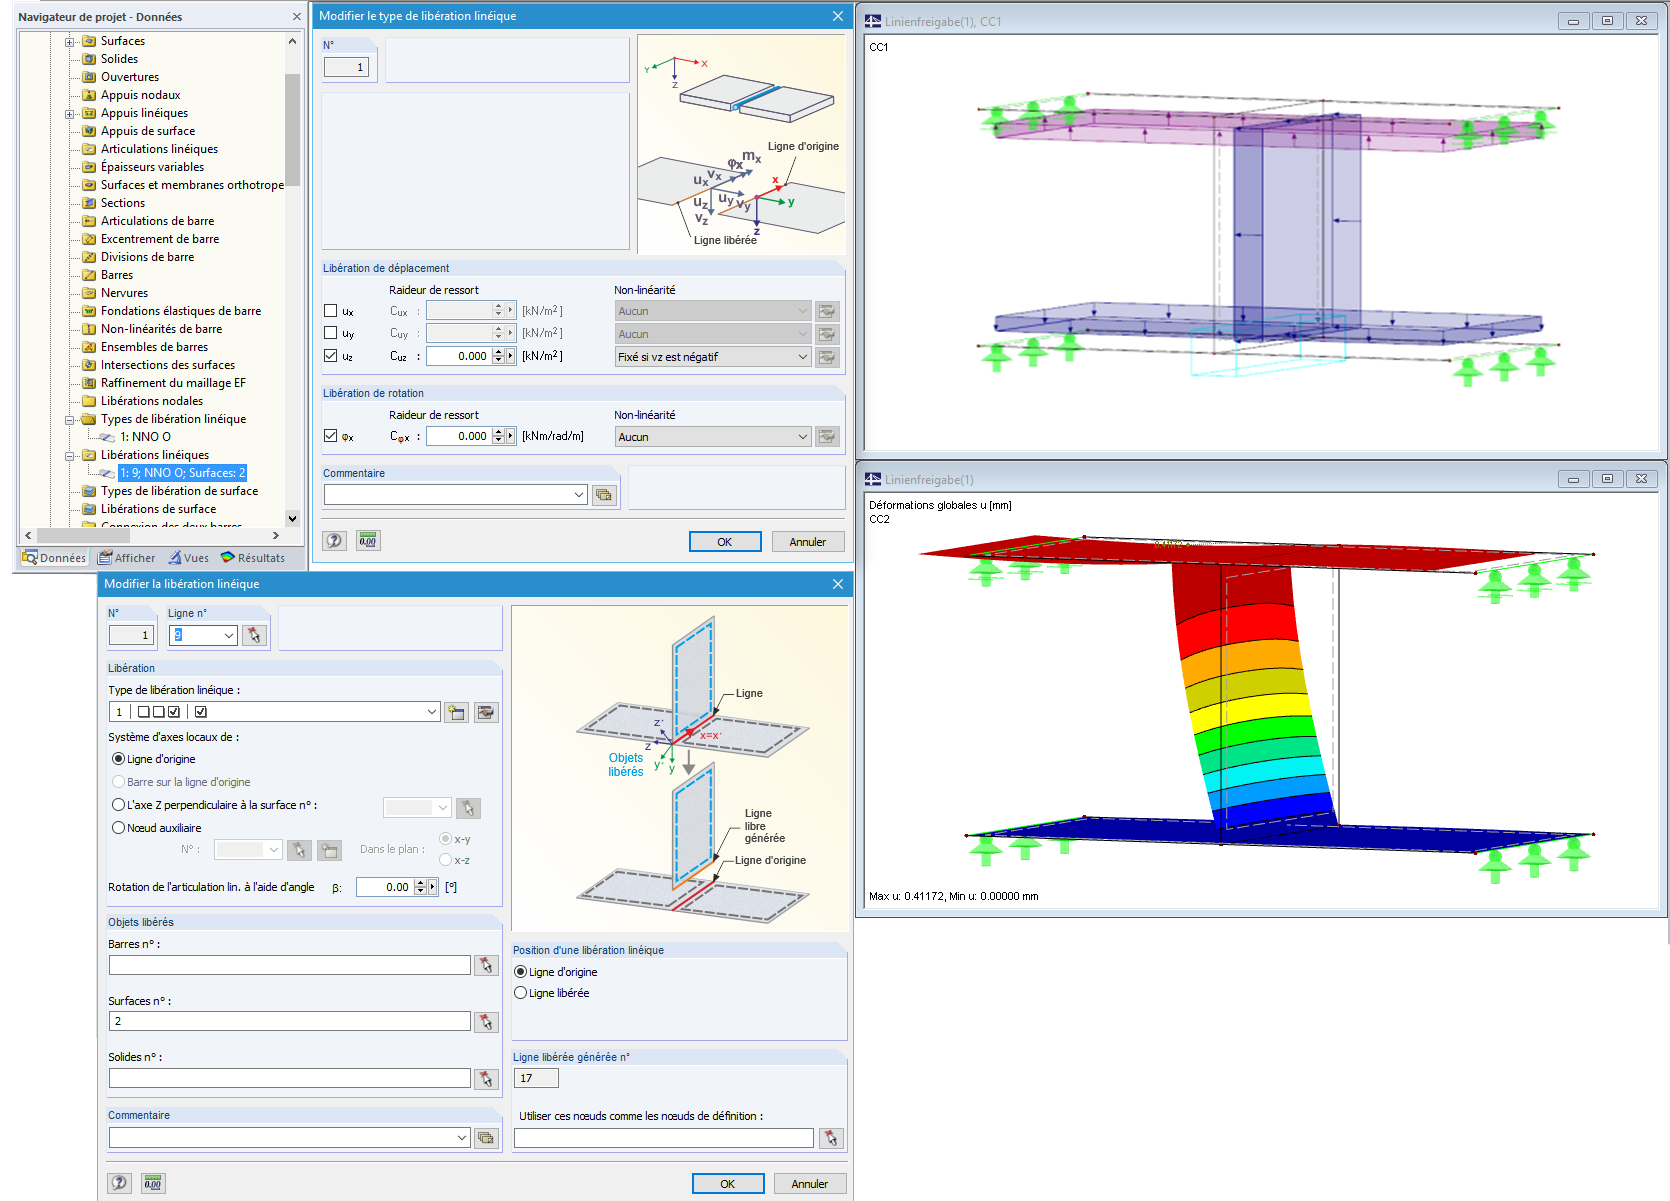Open comment library in line release dialog
Viewport: 1670px width, 1201px height.
[x=486, y=1138]
